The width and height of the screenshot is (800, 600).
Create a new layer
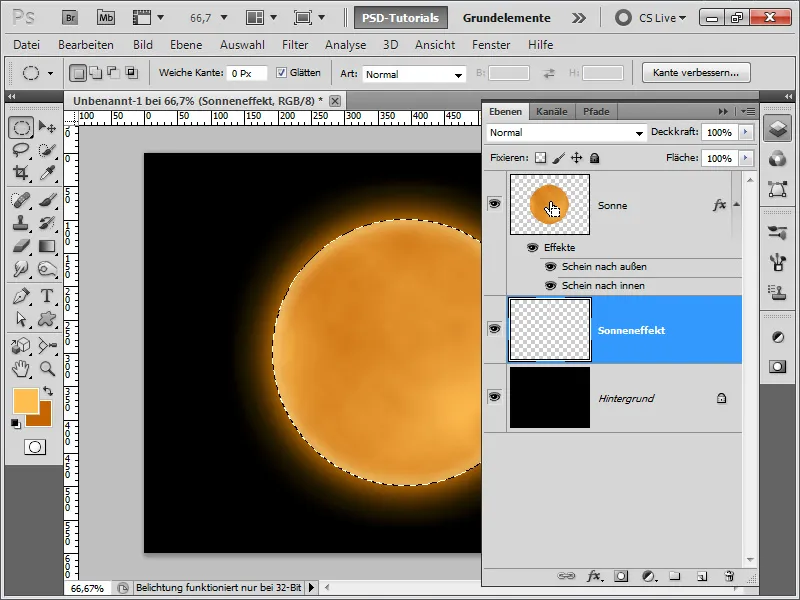point(702,576)
